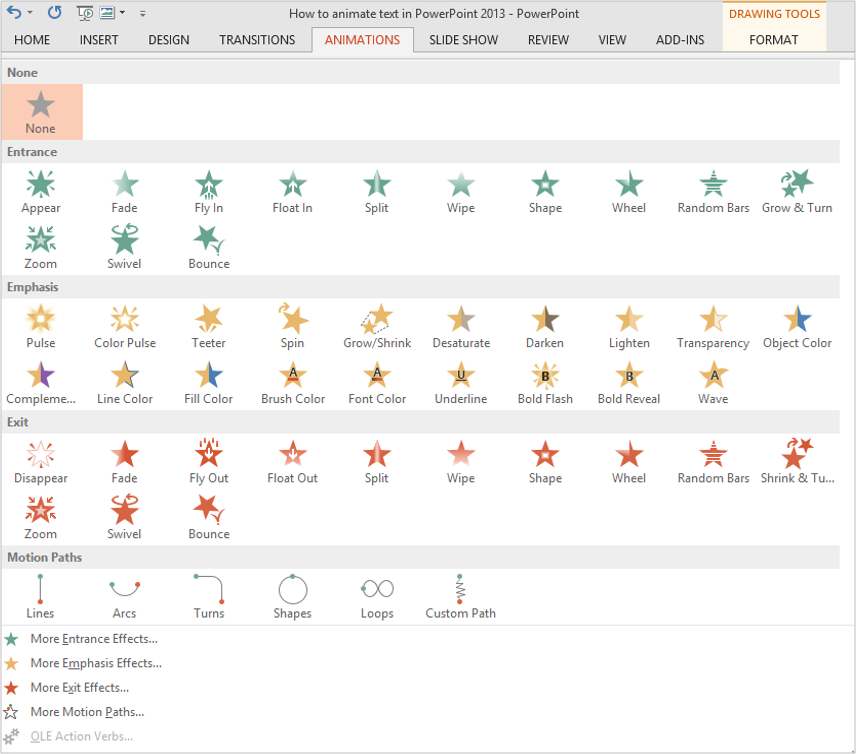Viewport: 856px width, 754px height.
Task: Choose the Spin emphasis animation
Action: tap(292, 327)
